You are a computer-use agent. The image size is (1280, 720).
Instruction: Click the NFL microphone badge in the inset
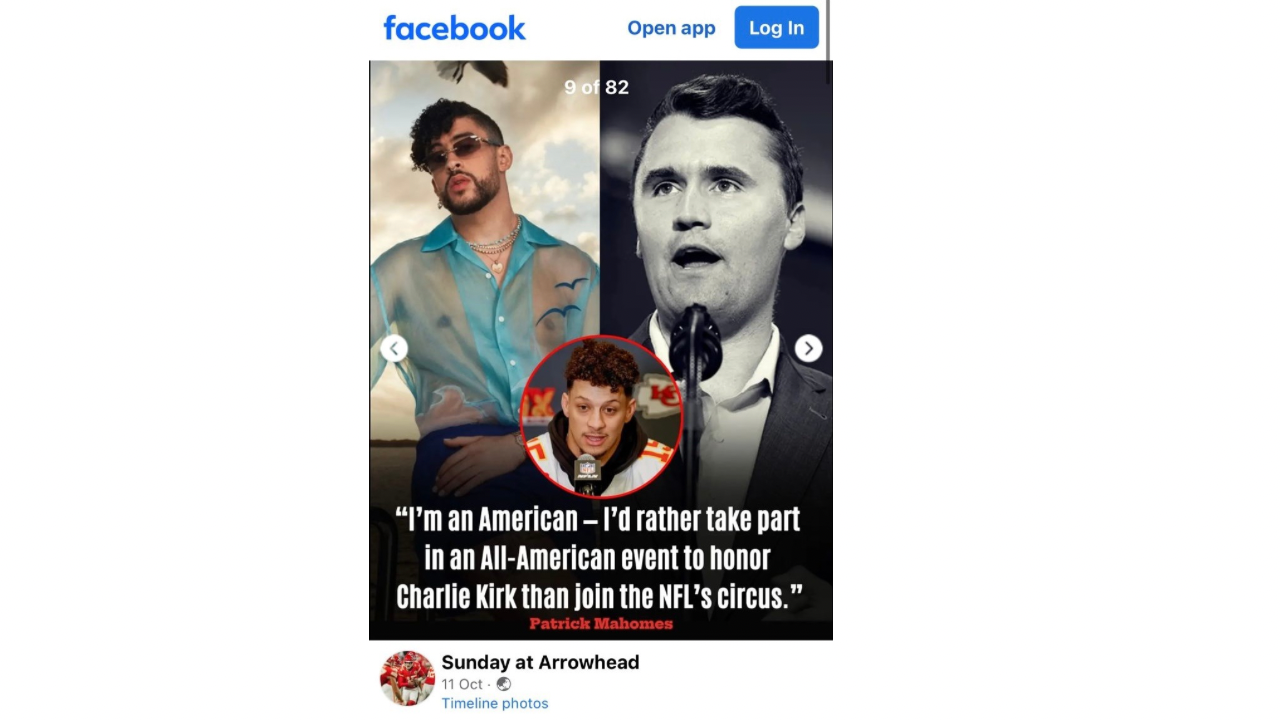coord(587,470)
